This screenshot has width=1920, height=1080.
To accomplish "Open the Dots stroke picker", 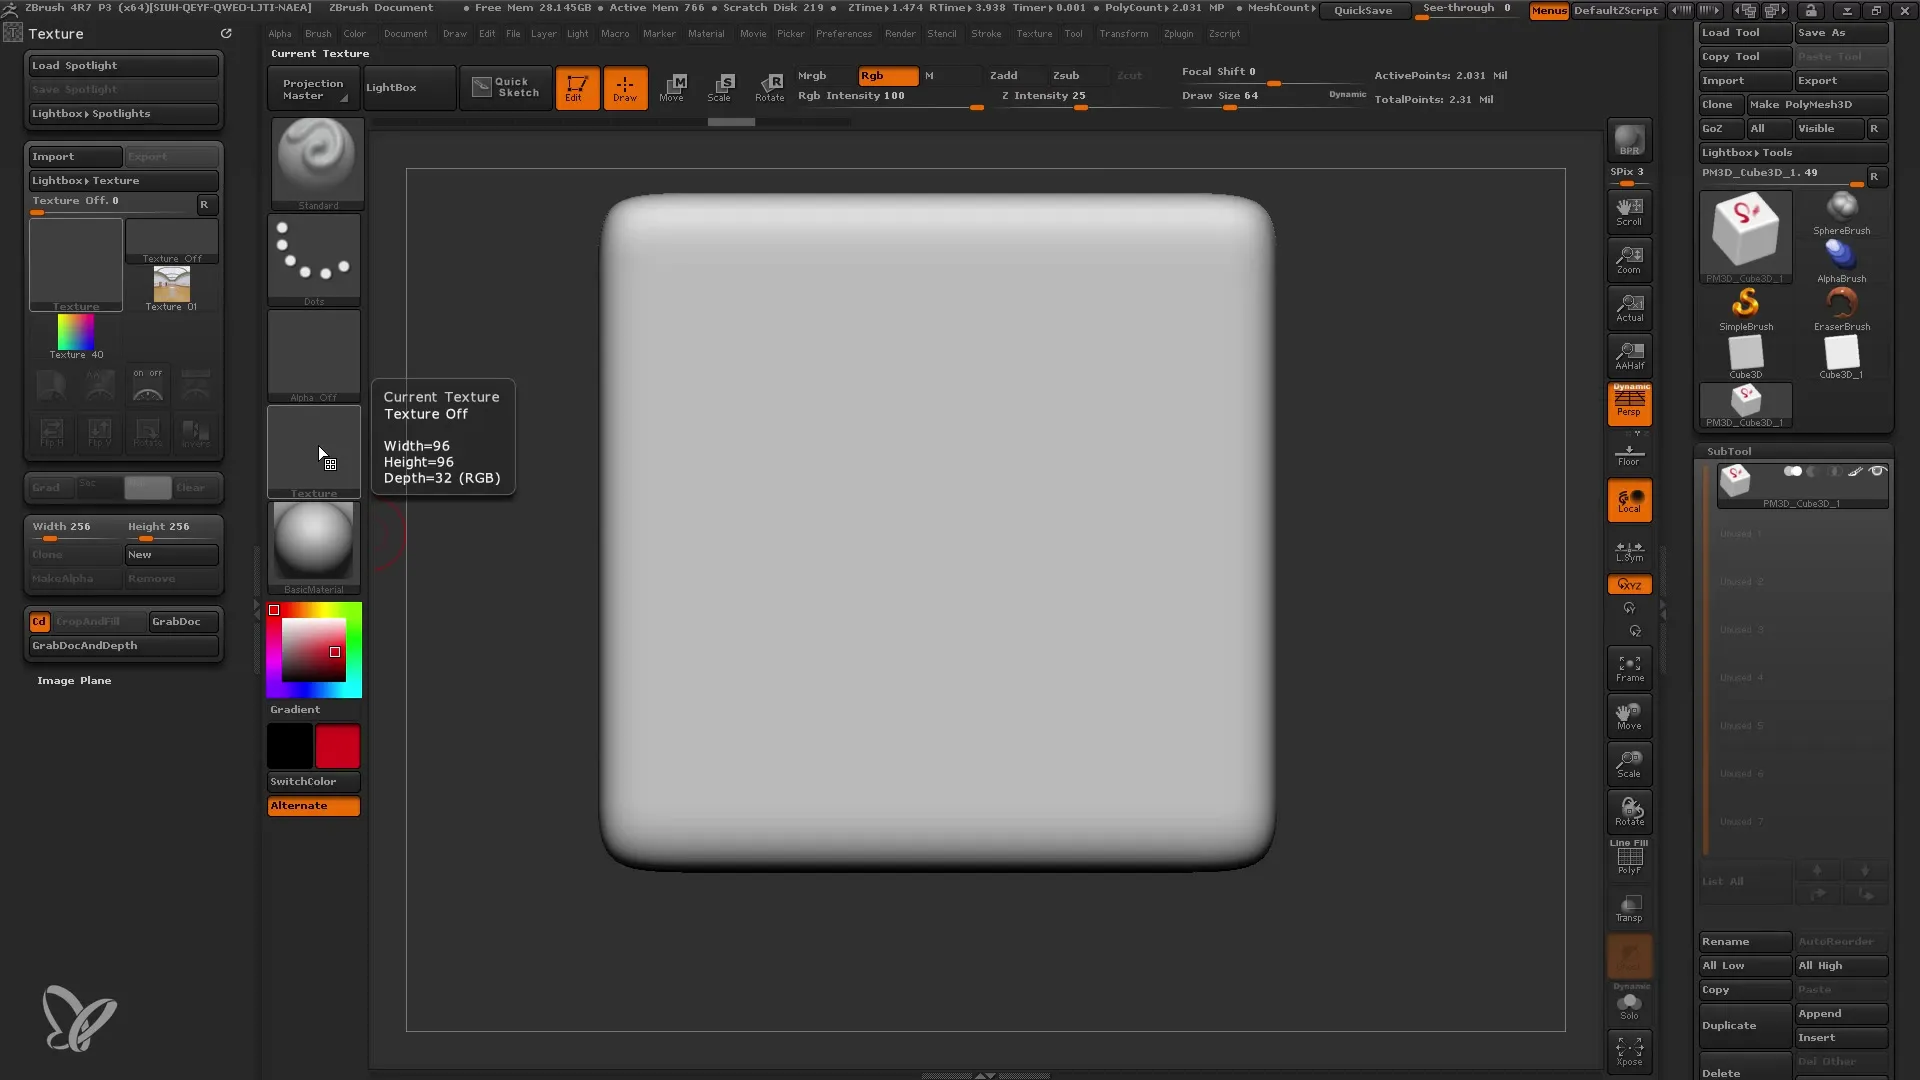I will pos(314,260).
